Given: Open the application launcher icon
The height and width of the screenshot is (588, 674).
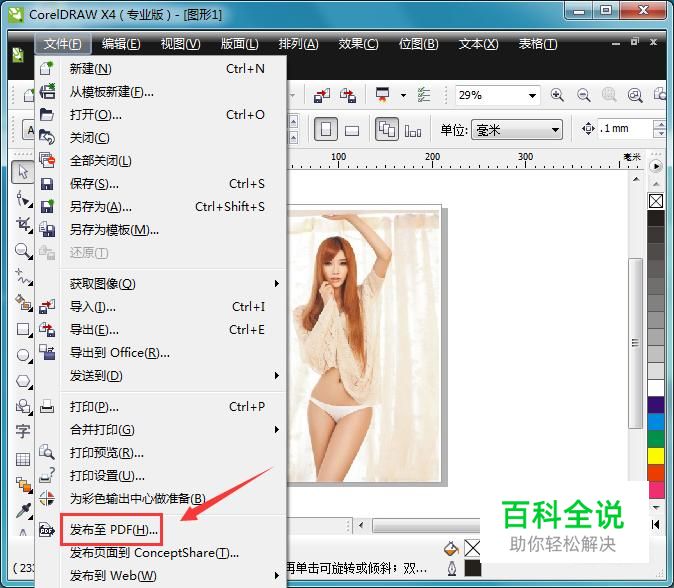Looking at the screenshot, I should 383,95.
